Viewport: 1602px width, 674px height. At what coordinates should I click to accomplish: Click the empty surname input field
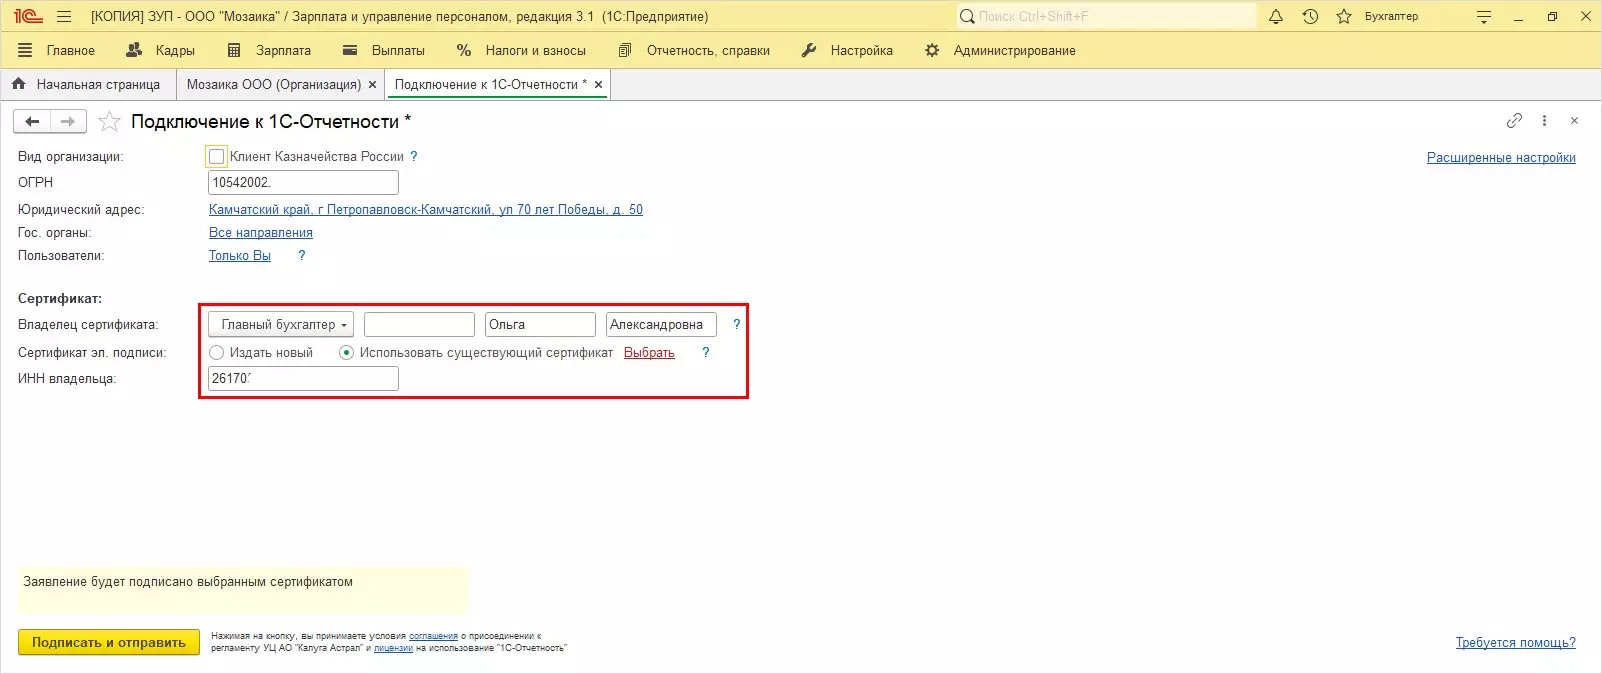point(419,325)
